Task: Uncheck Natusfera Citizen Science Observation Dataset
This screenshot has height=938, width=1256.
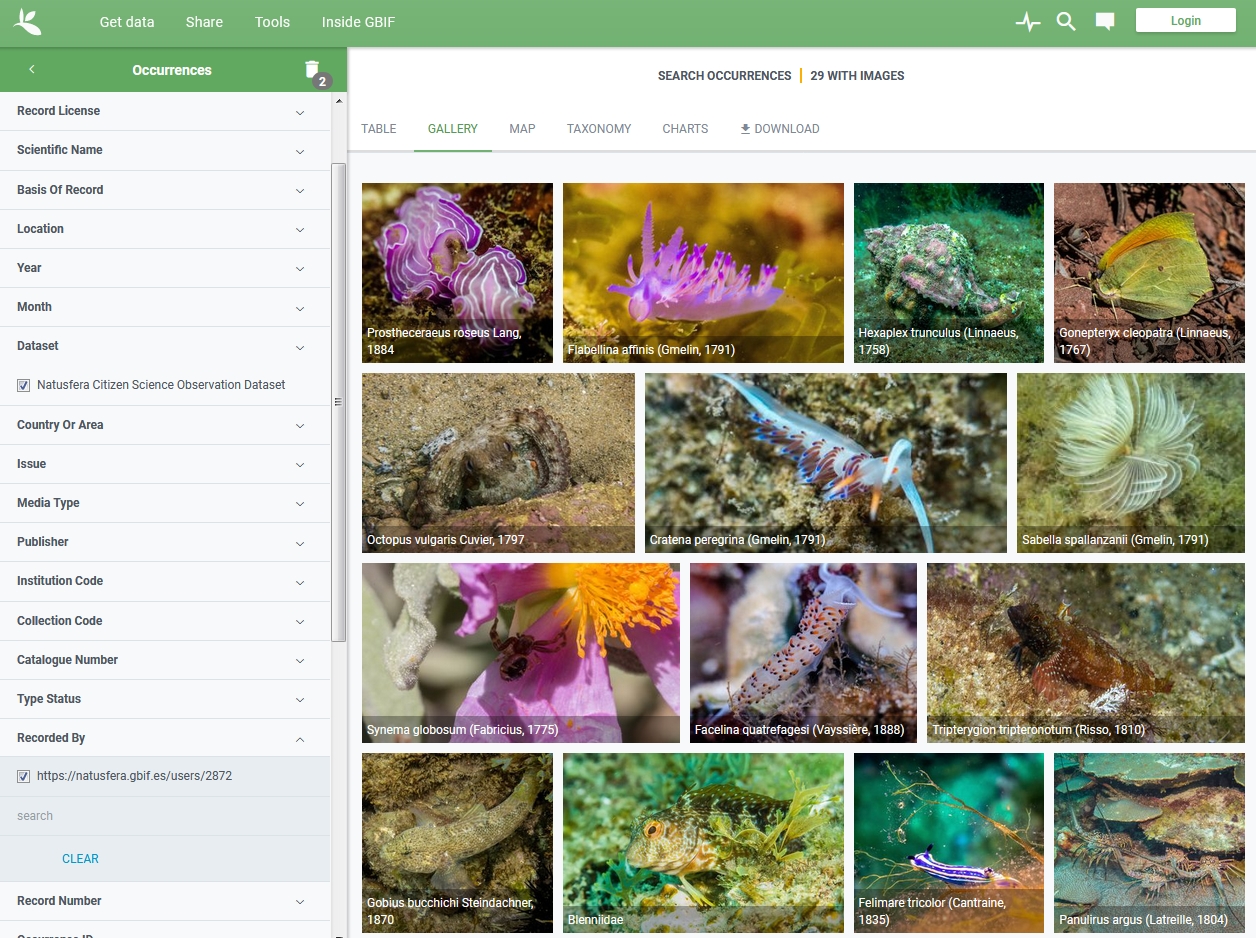Action: pyautogui.click(x=24, y=385)
